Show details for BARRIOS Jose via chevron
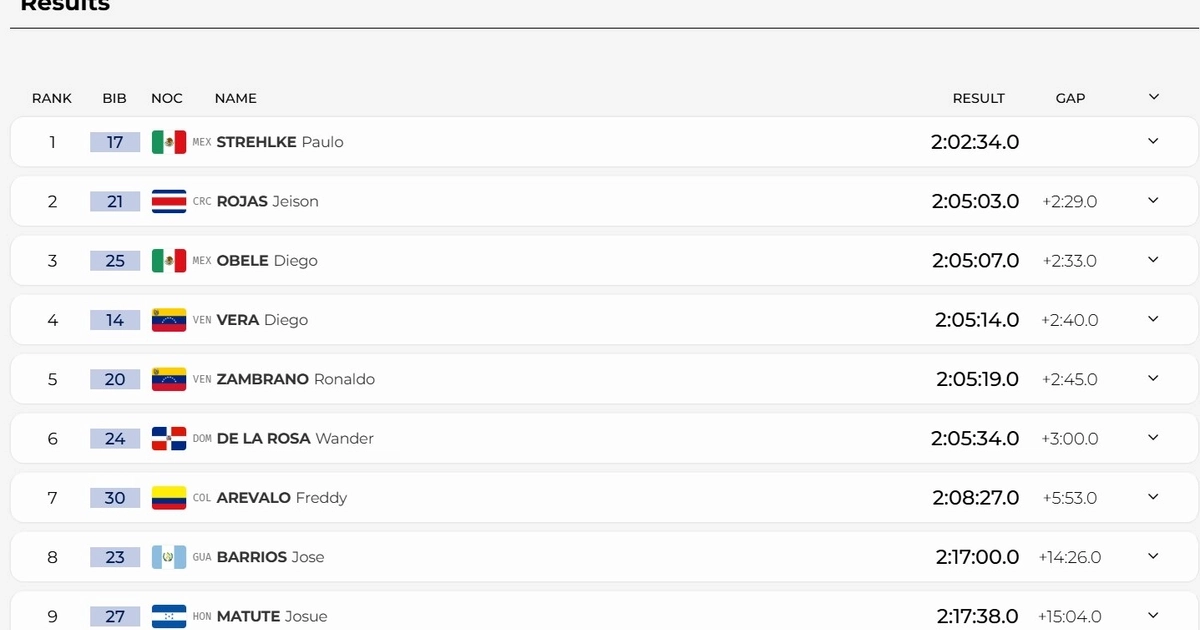 (x=1153, y=556)
